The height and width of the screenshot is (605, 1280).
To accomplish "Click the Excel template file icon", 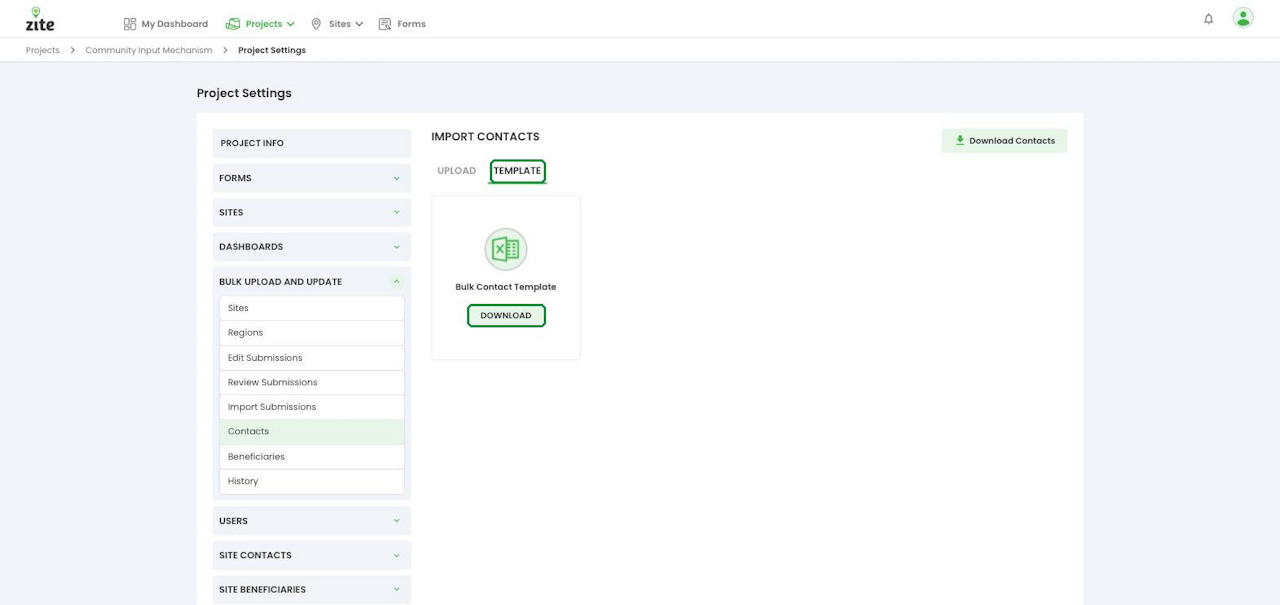I will (x=506, y=249).
